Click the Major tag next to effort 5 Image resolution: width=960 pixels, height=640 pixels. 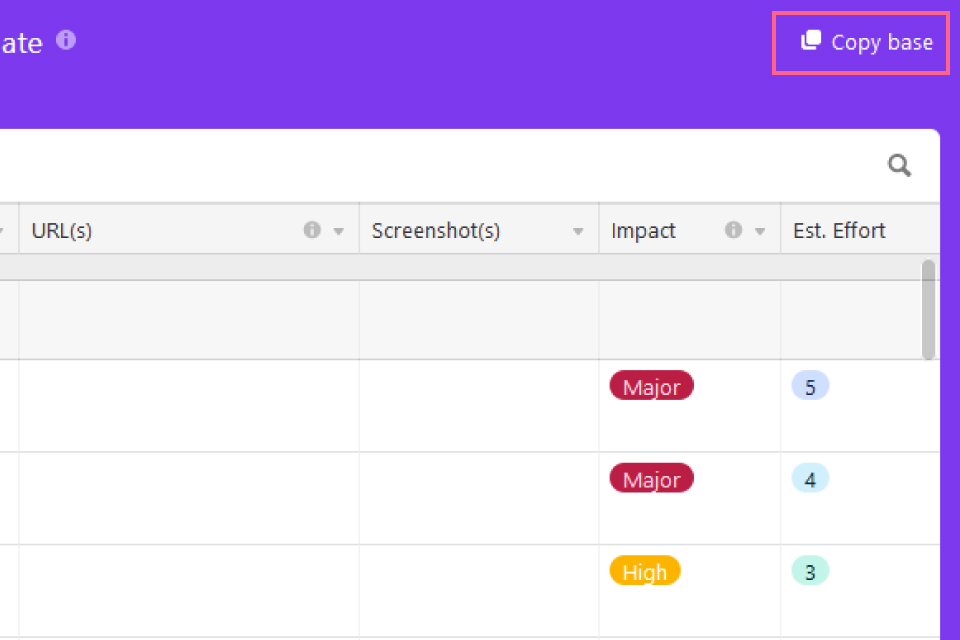(x=651, y=386)
